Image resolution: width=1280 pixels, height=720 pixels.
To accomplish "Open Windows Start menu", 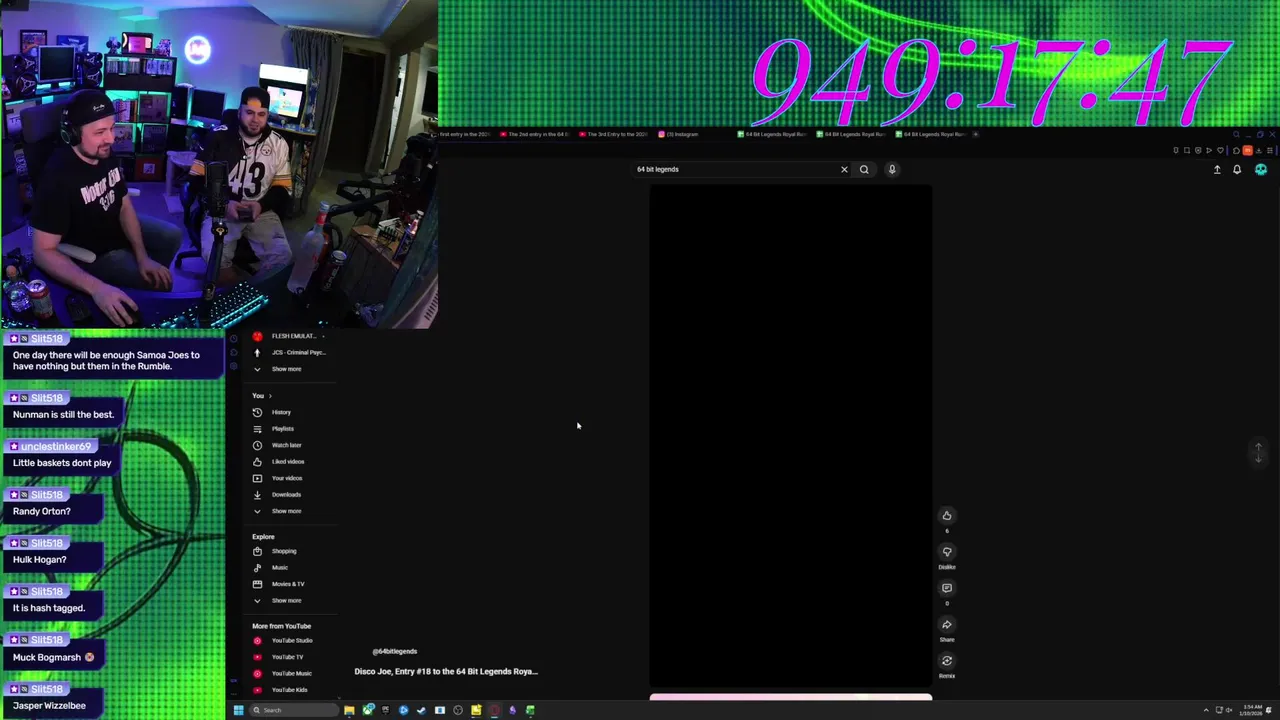I will pos(238,710).
